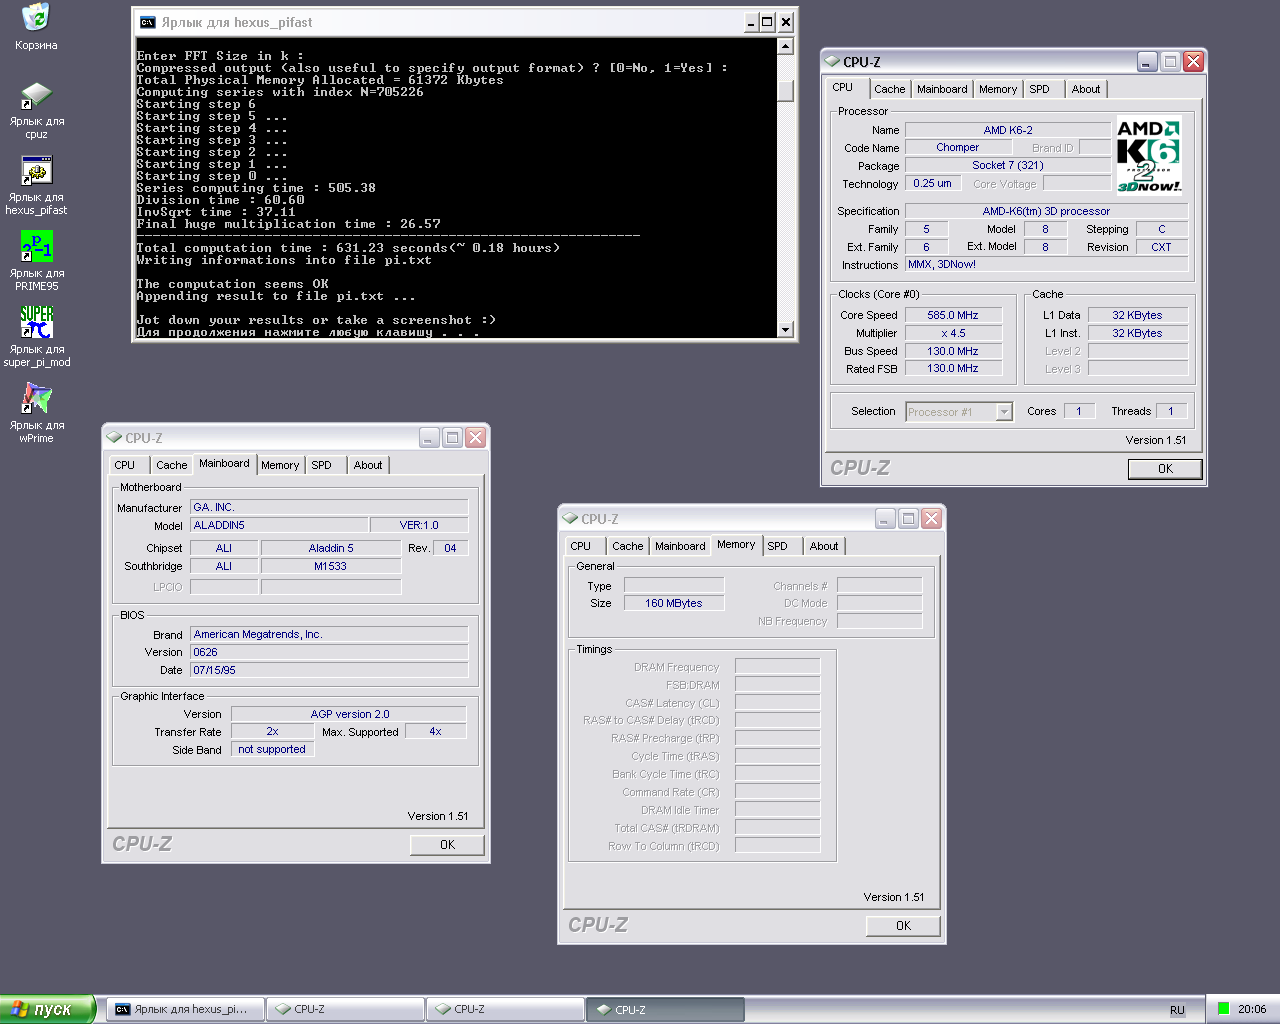Viewport: 1280px width, 1024px height.
Task: Click the CPU-Z title icon in the Mainboard window
Action: pos(114,438)
